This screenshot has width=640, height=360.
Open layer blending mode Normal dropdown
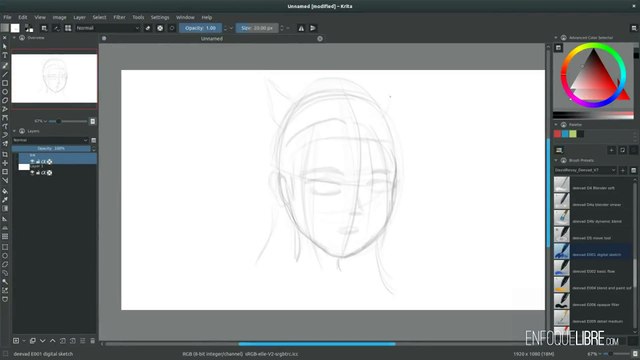[x=51, y=140]
